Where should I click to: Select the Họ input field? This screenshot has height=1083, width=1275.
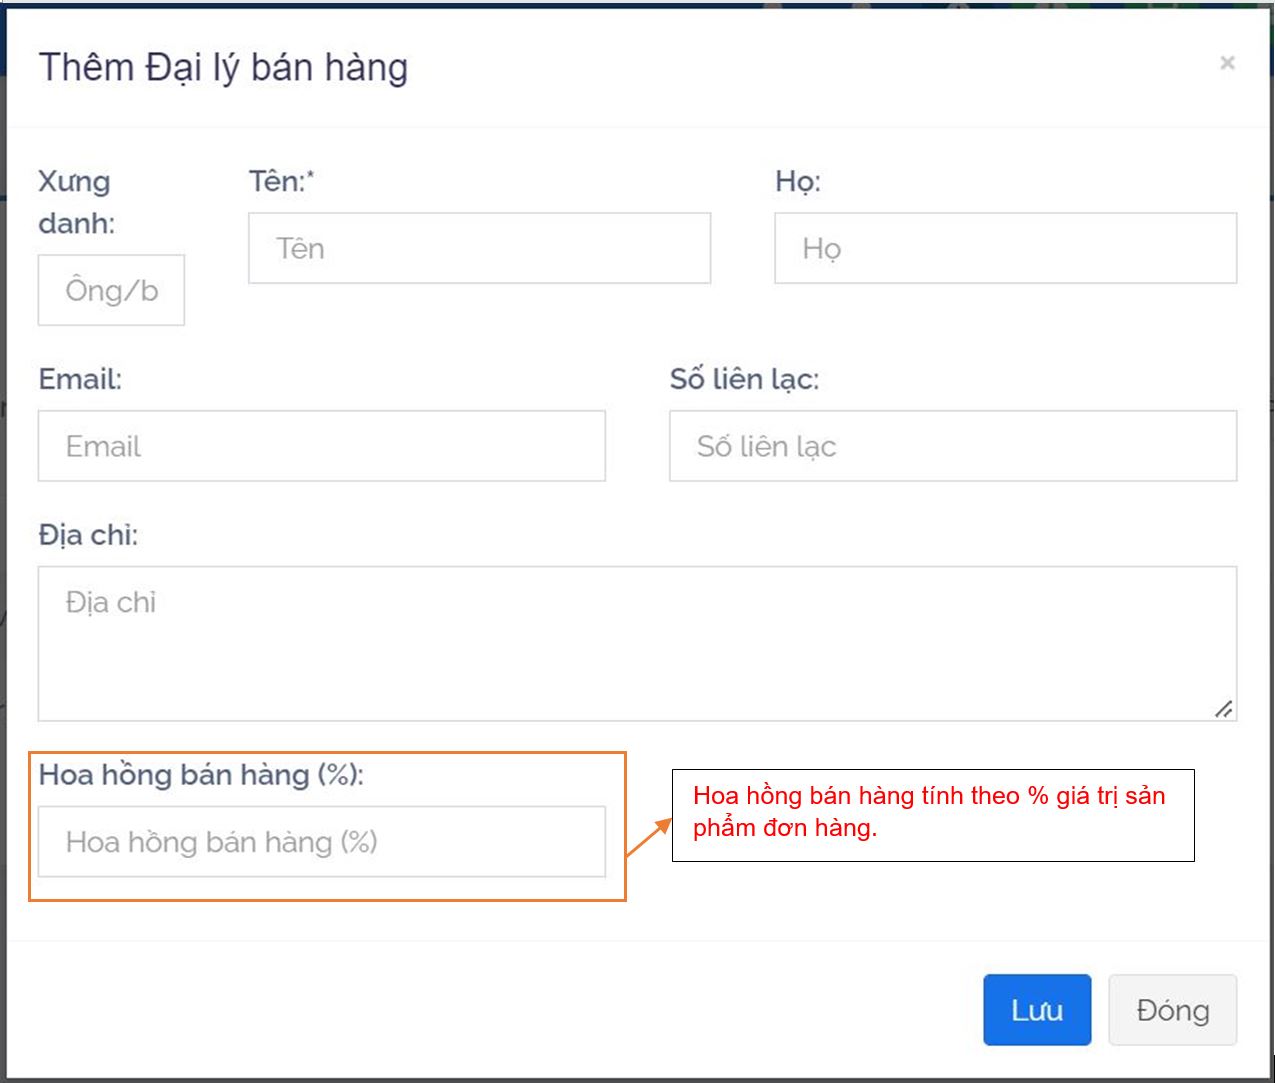click(1005, 248)
